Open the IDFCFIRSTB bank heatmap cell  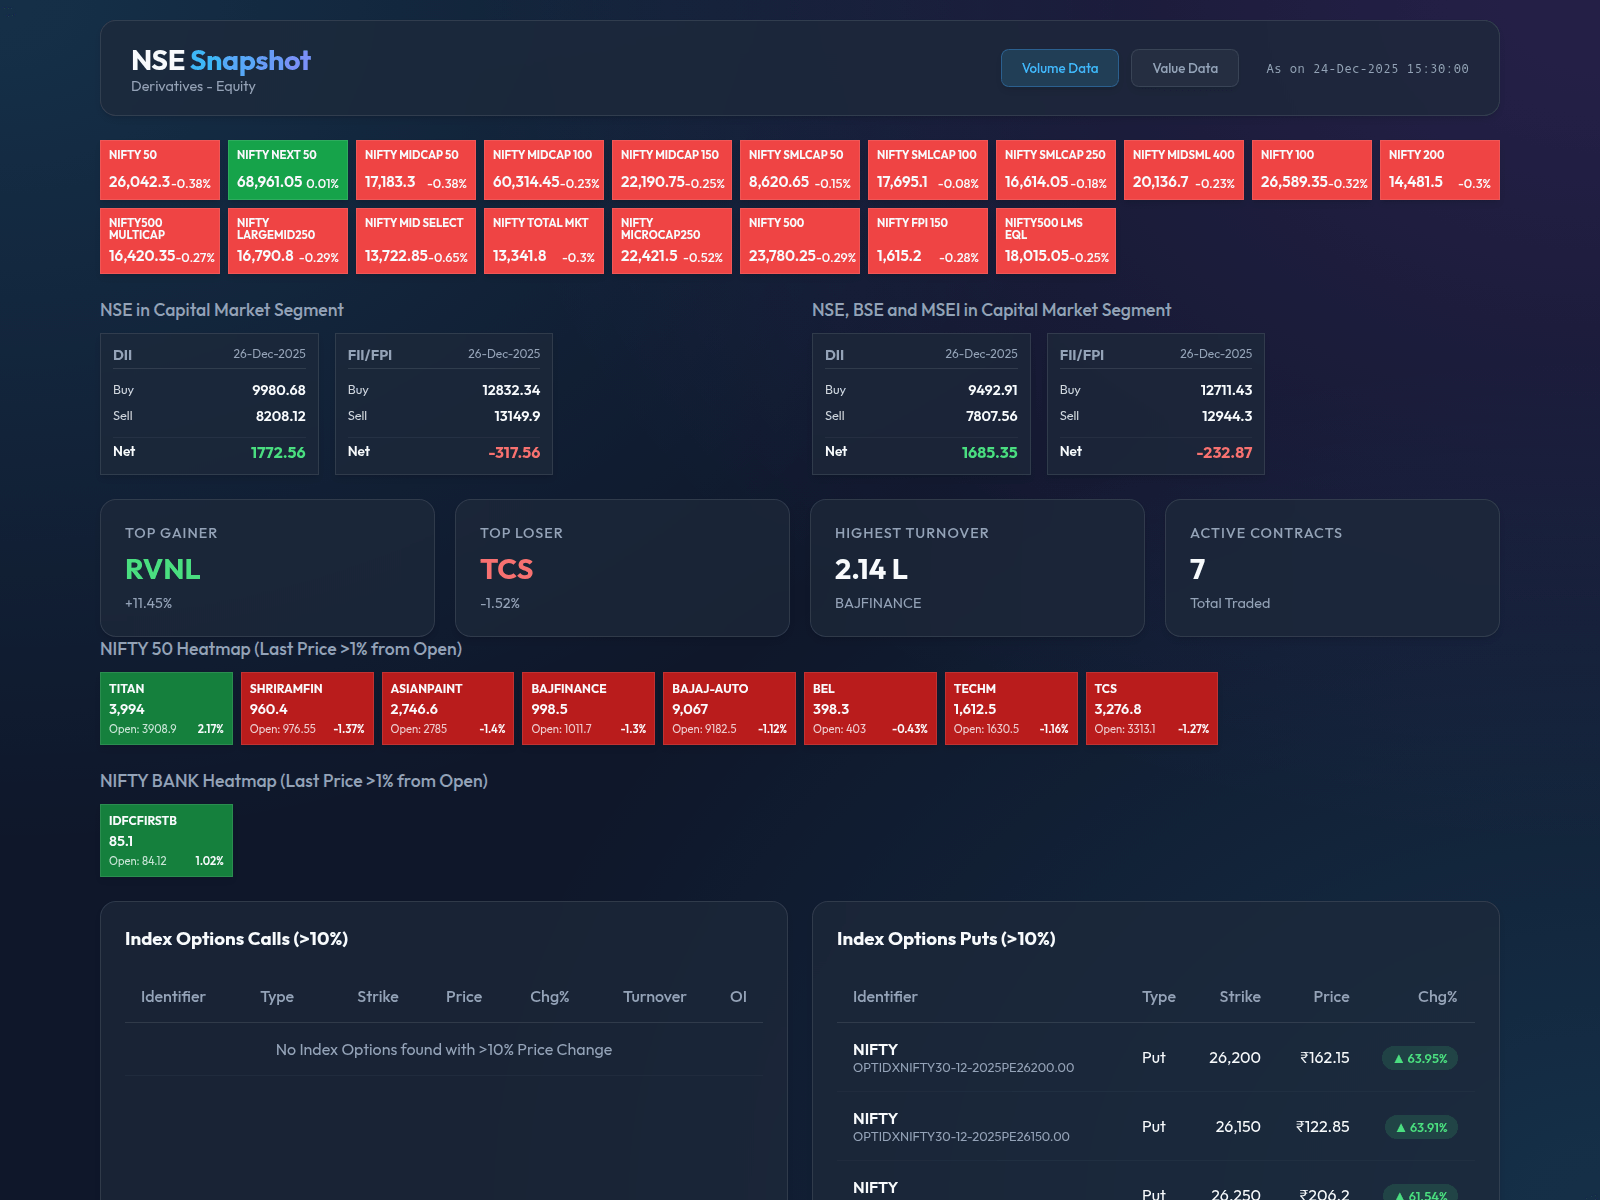(166, 840)
